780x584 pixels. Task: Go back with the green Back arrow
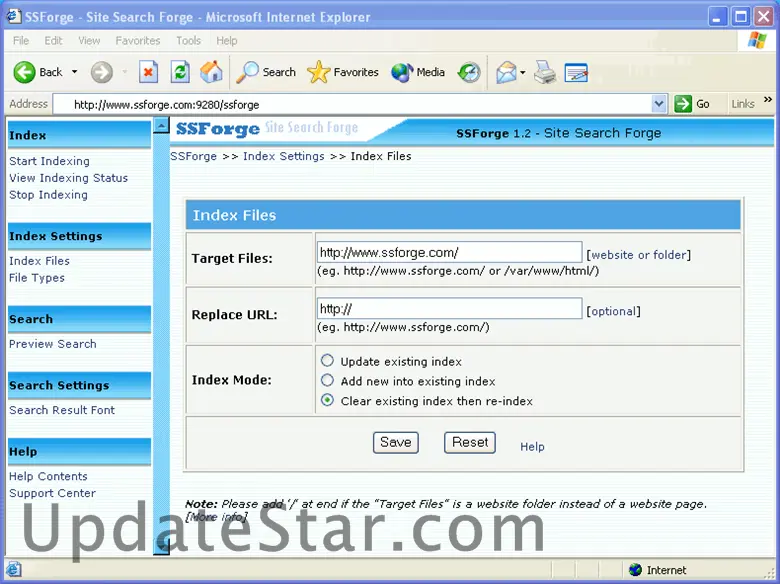(x=38, y=73)
